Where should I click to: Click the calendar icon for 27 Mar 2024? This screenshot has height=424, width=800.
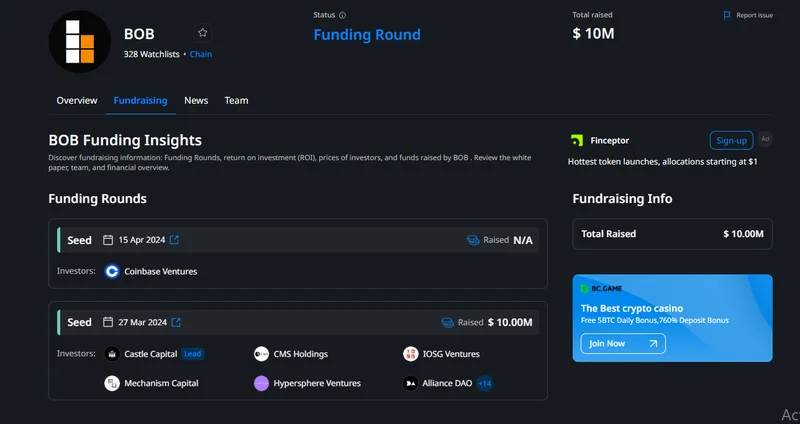click(x=108, y=322)
